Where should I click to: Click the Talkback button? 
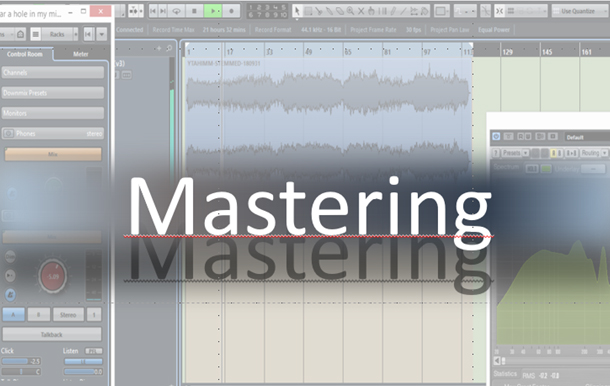tap(52, 334)
